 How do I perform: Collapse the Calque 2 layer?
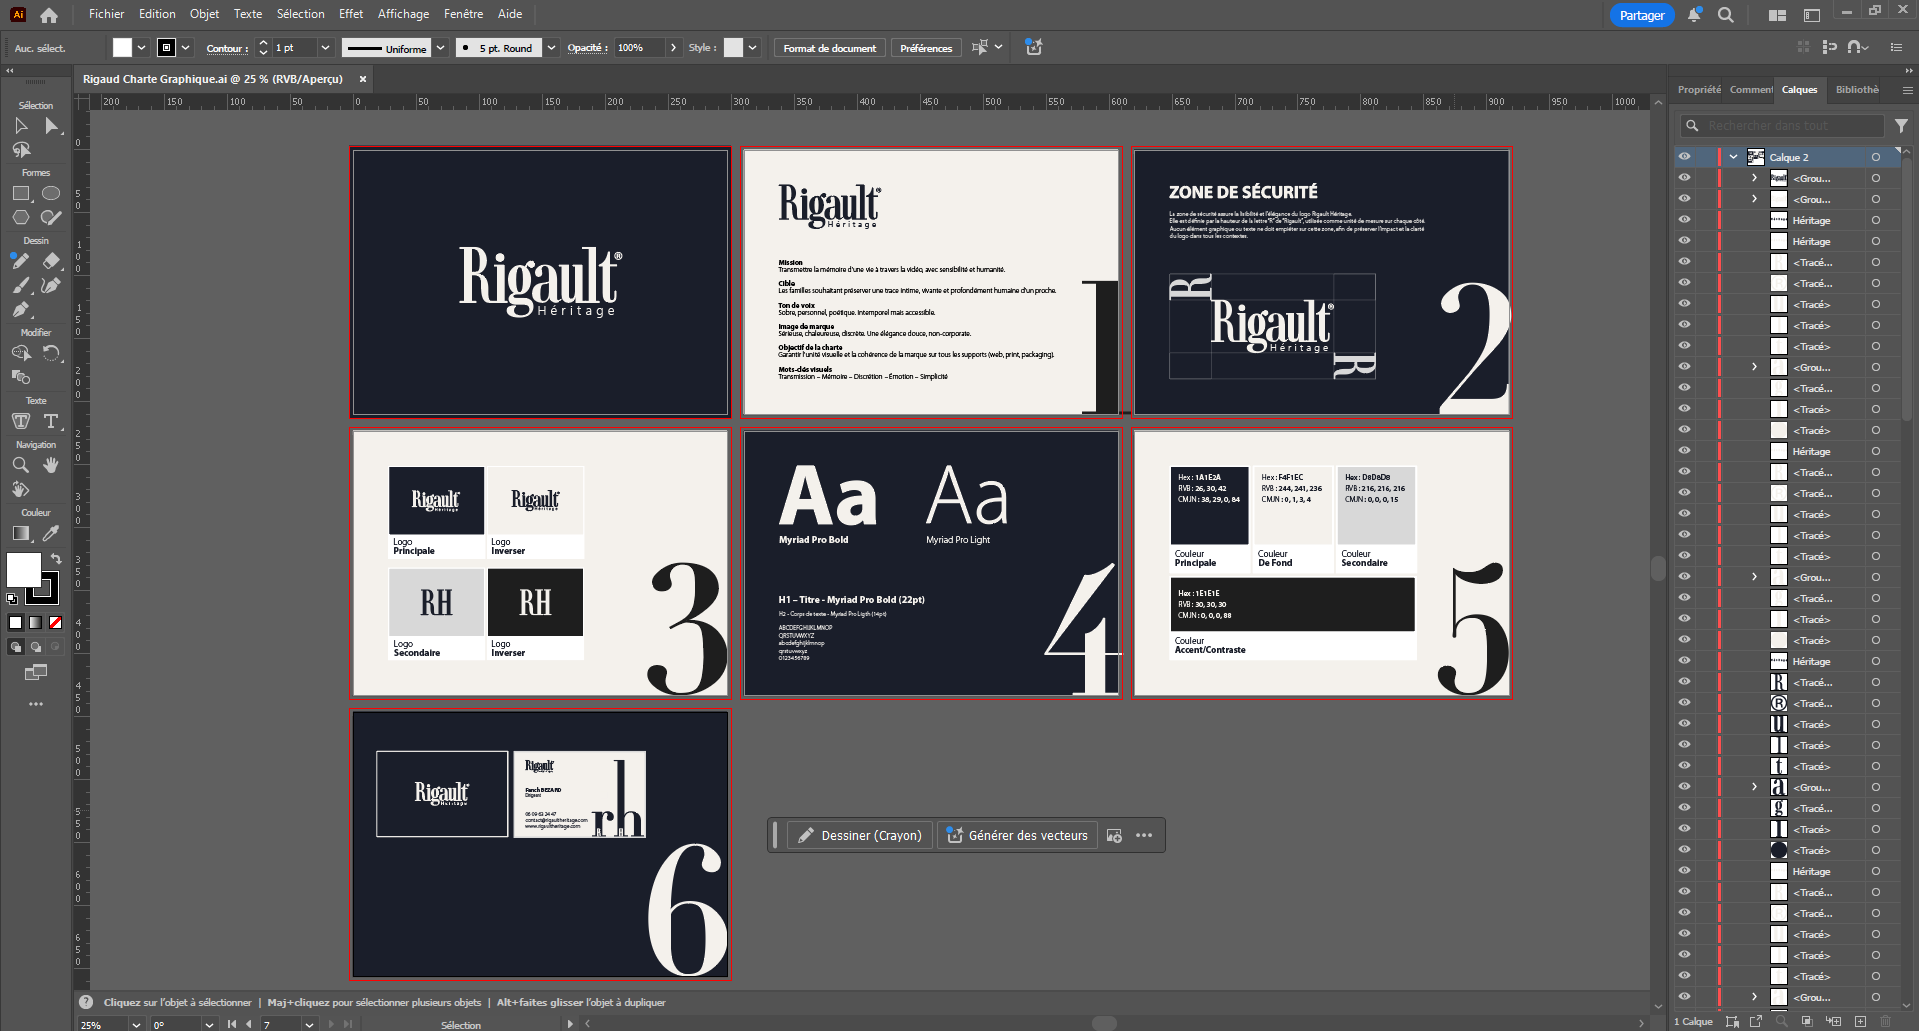click(x=1733, y=157)
